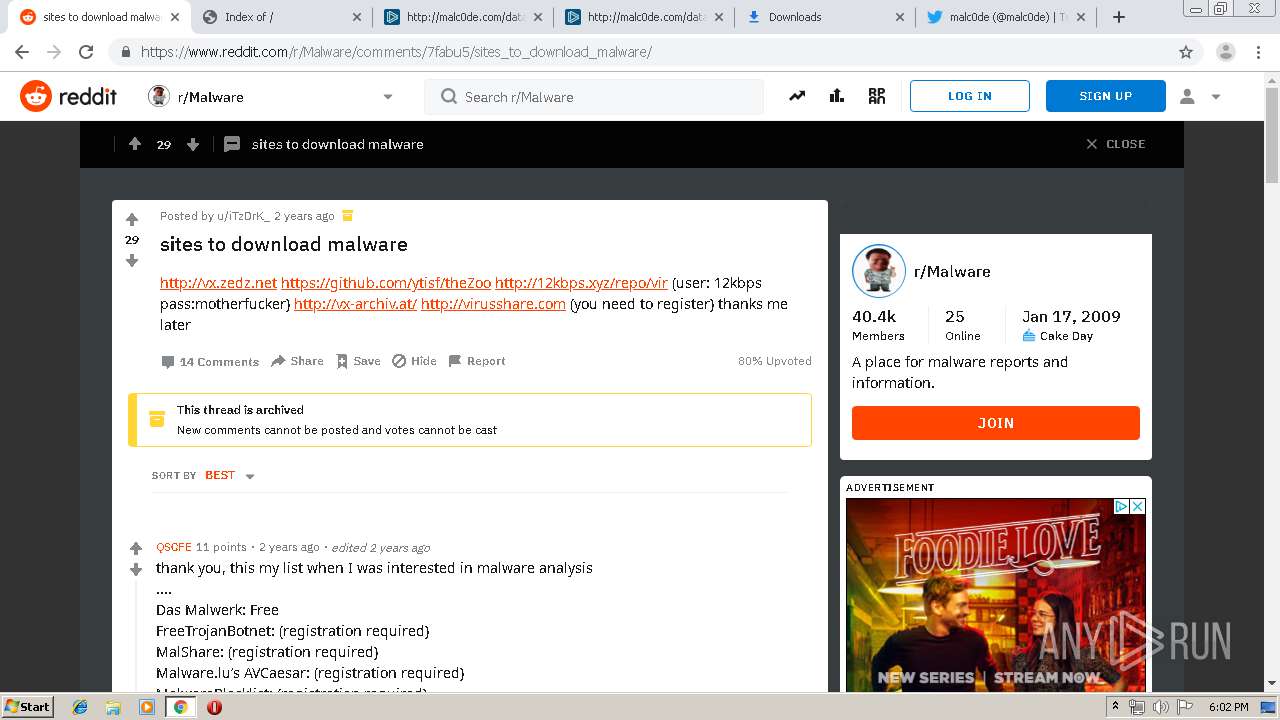Downvote the 'sites to download malware' post
The width and height of the screenshot is (1280, 720).
click(131, 260)
